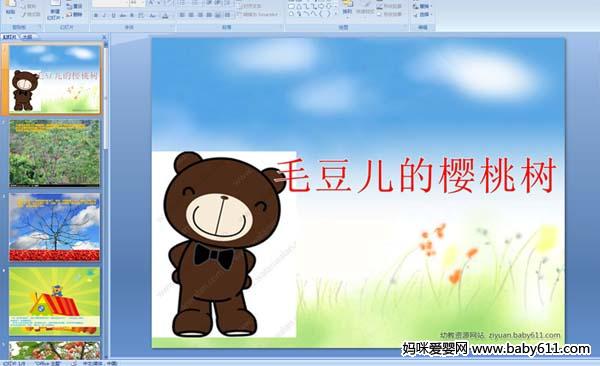Toggle italic formatting in the ribbon

click(104, 15)
